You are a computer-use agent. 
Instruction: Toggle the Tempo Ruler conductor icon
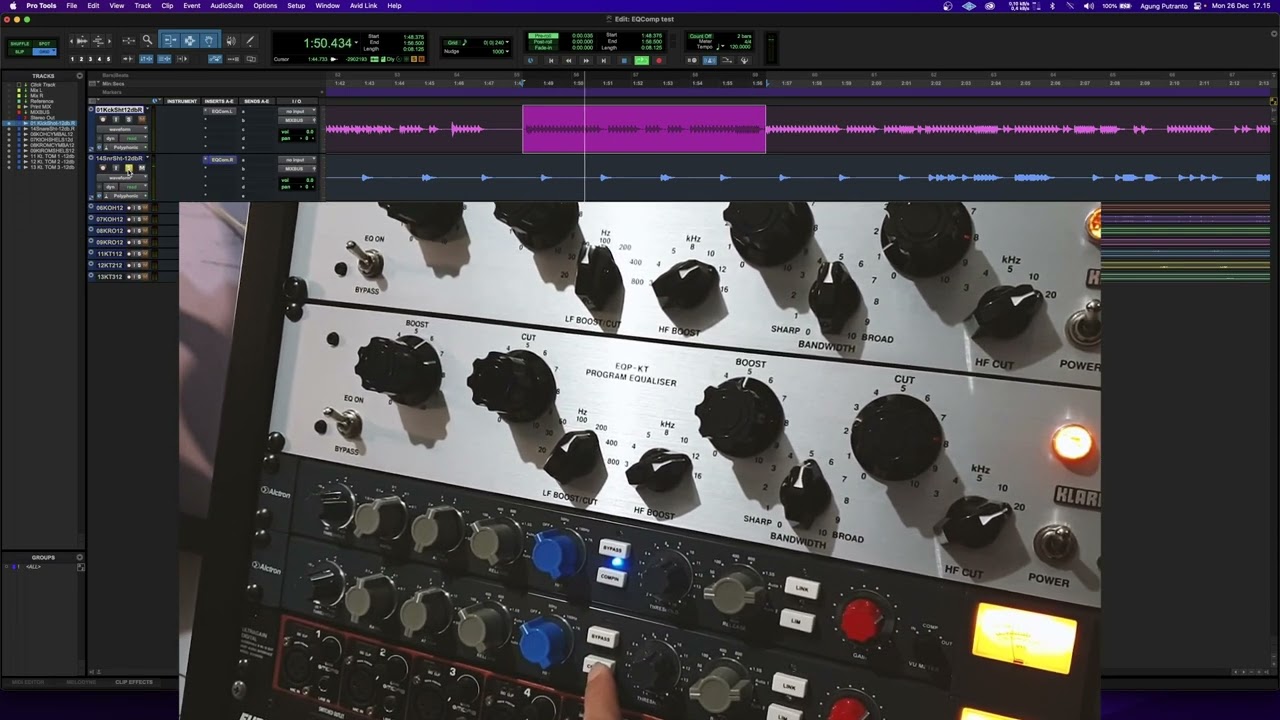click(744, 61)
